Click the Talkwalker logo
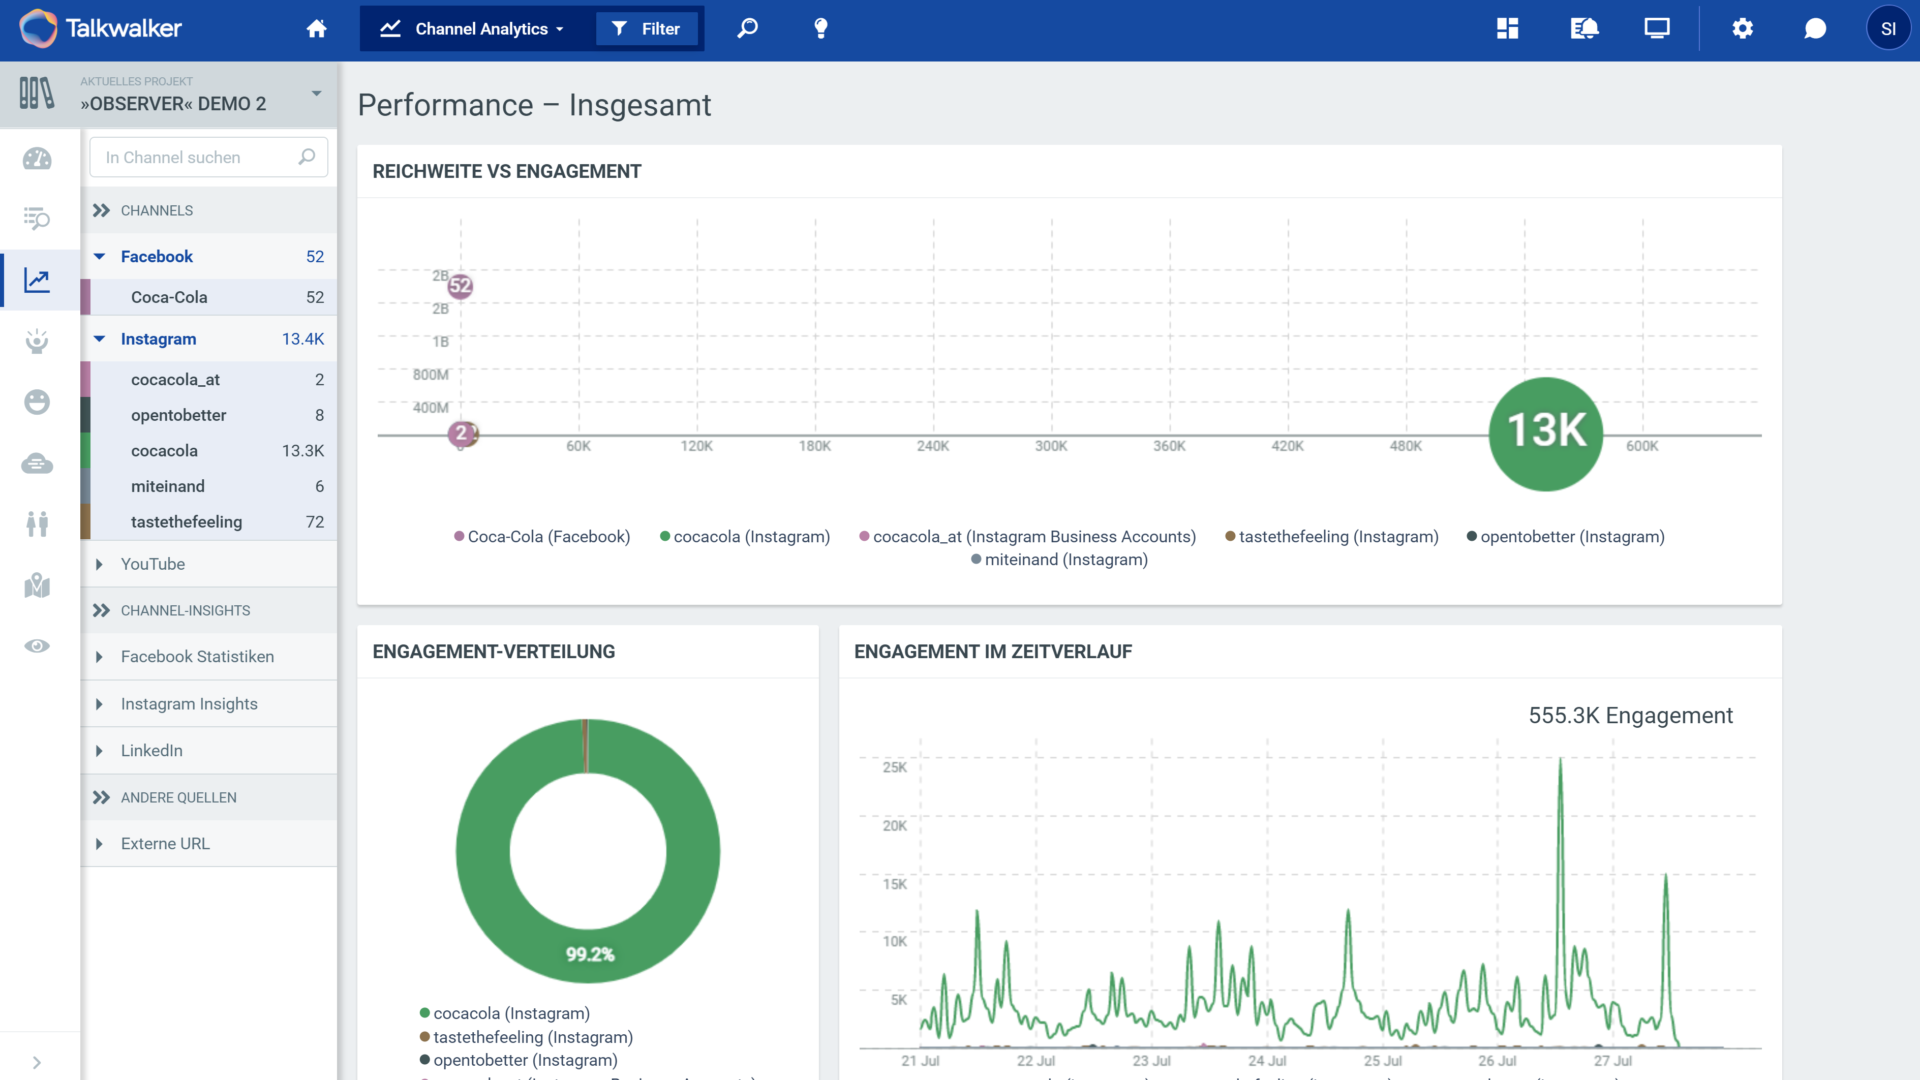The image size is (1920, 1080). click(100, 28)
